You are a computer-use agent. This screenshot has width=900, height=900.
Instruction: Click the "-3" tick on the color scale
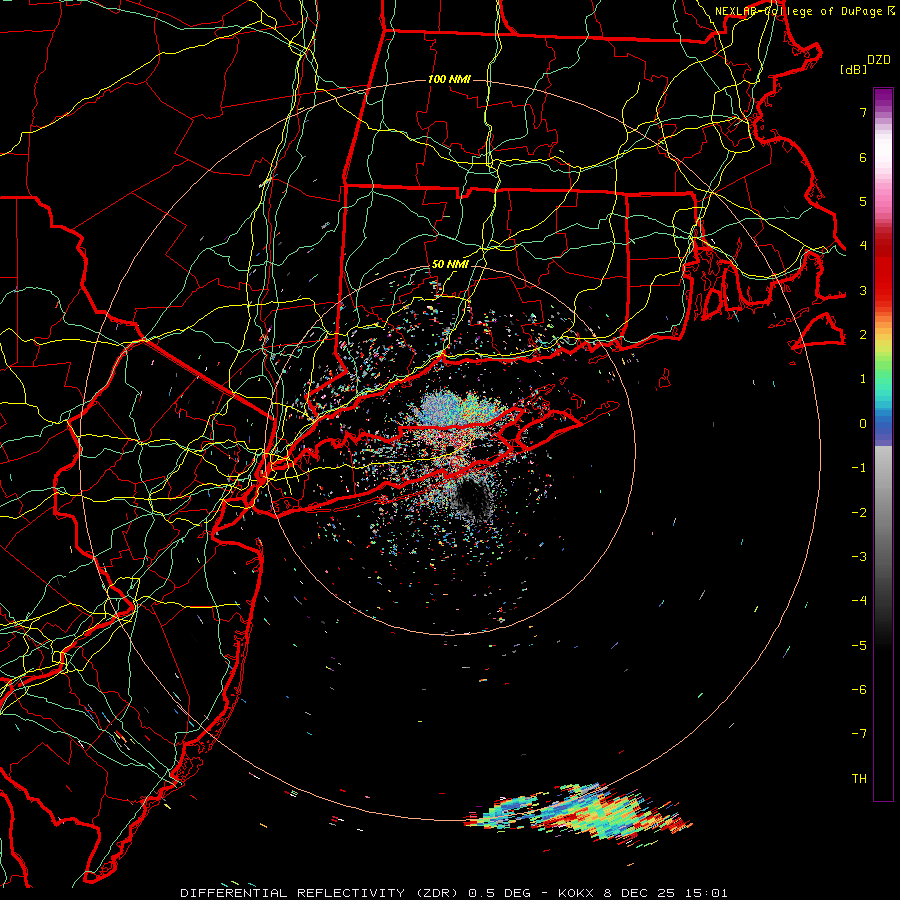point(859,557)
